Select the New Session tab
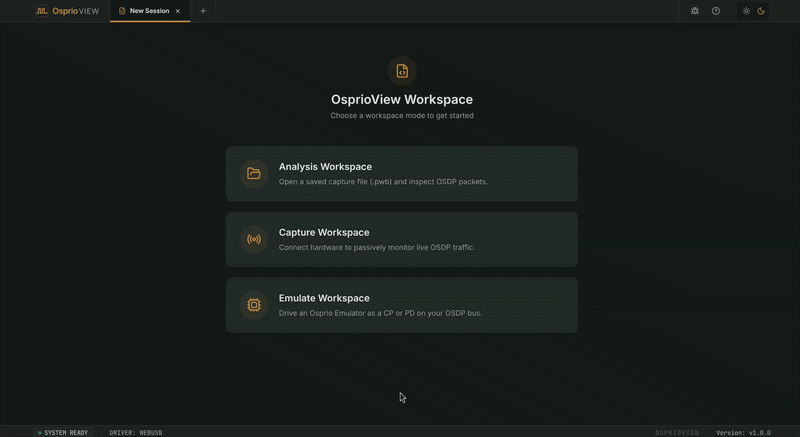Viewport: 800px width, 437px height. (150, 11)
